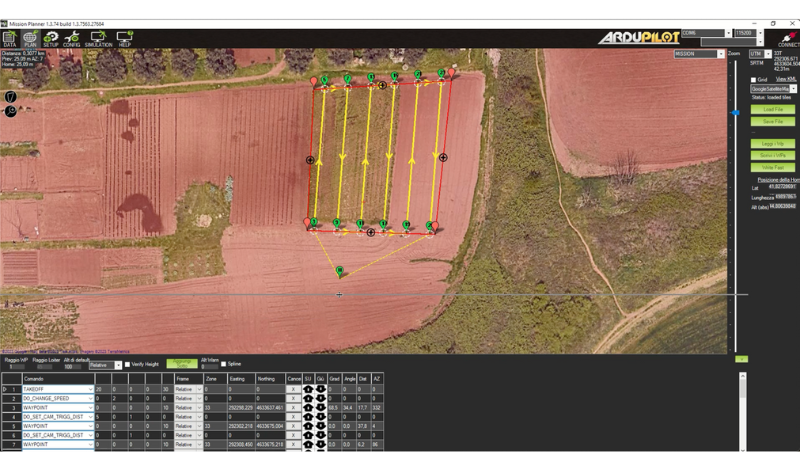Click the CONNECT plug icon
The height and width of the screenshot is (470, 800).
[789, 39]
